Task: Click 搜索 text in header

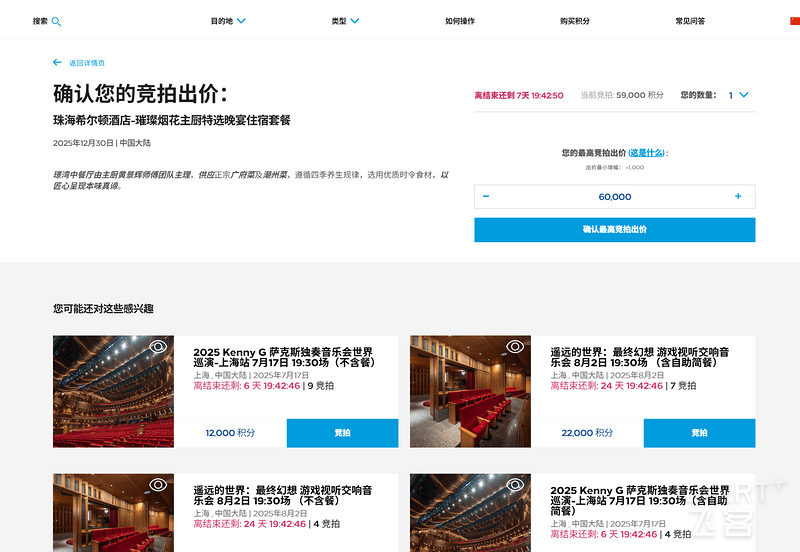Action: [x=40, y=21]
